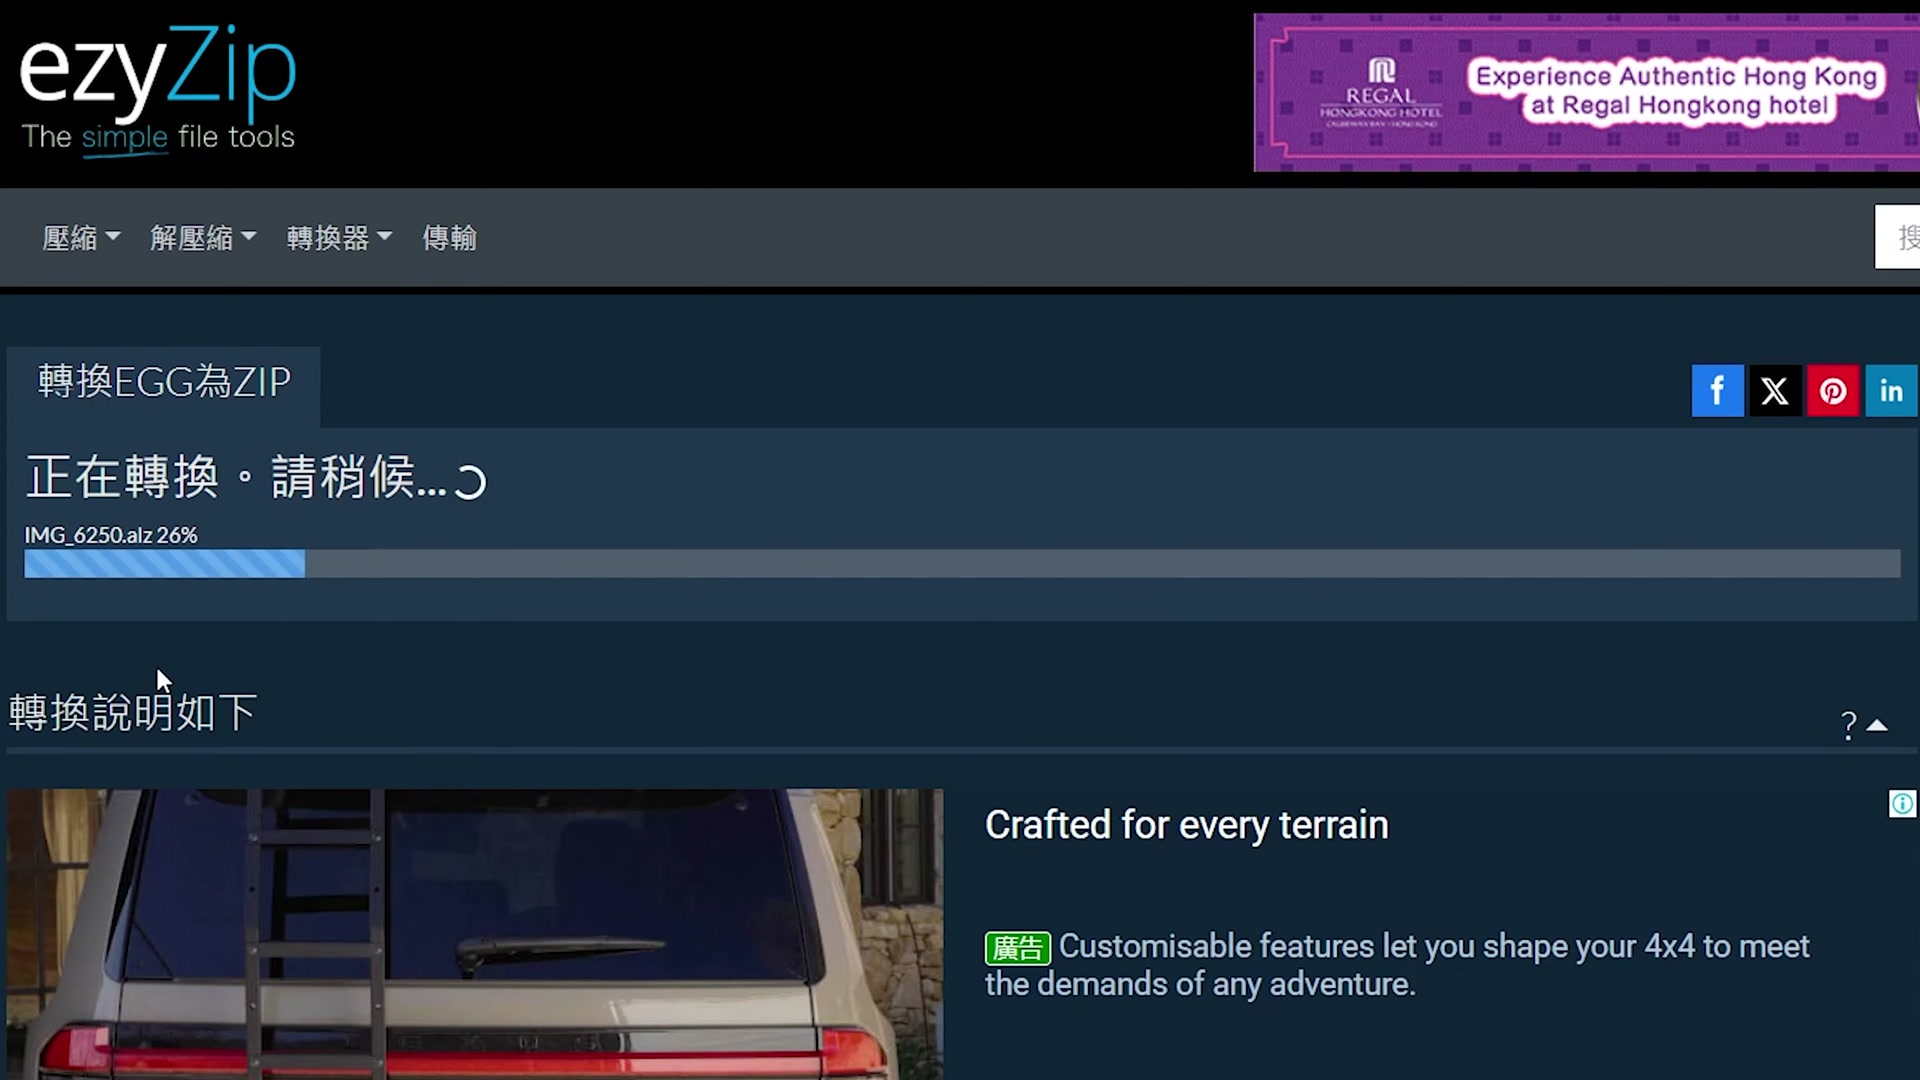Open the 壓縮 dropdown menu
This screenshot has width=1920, height=1080.
click(x=80, y=238)
